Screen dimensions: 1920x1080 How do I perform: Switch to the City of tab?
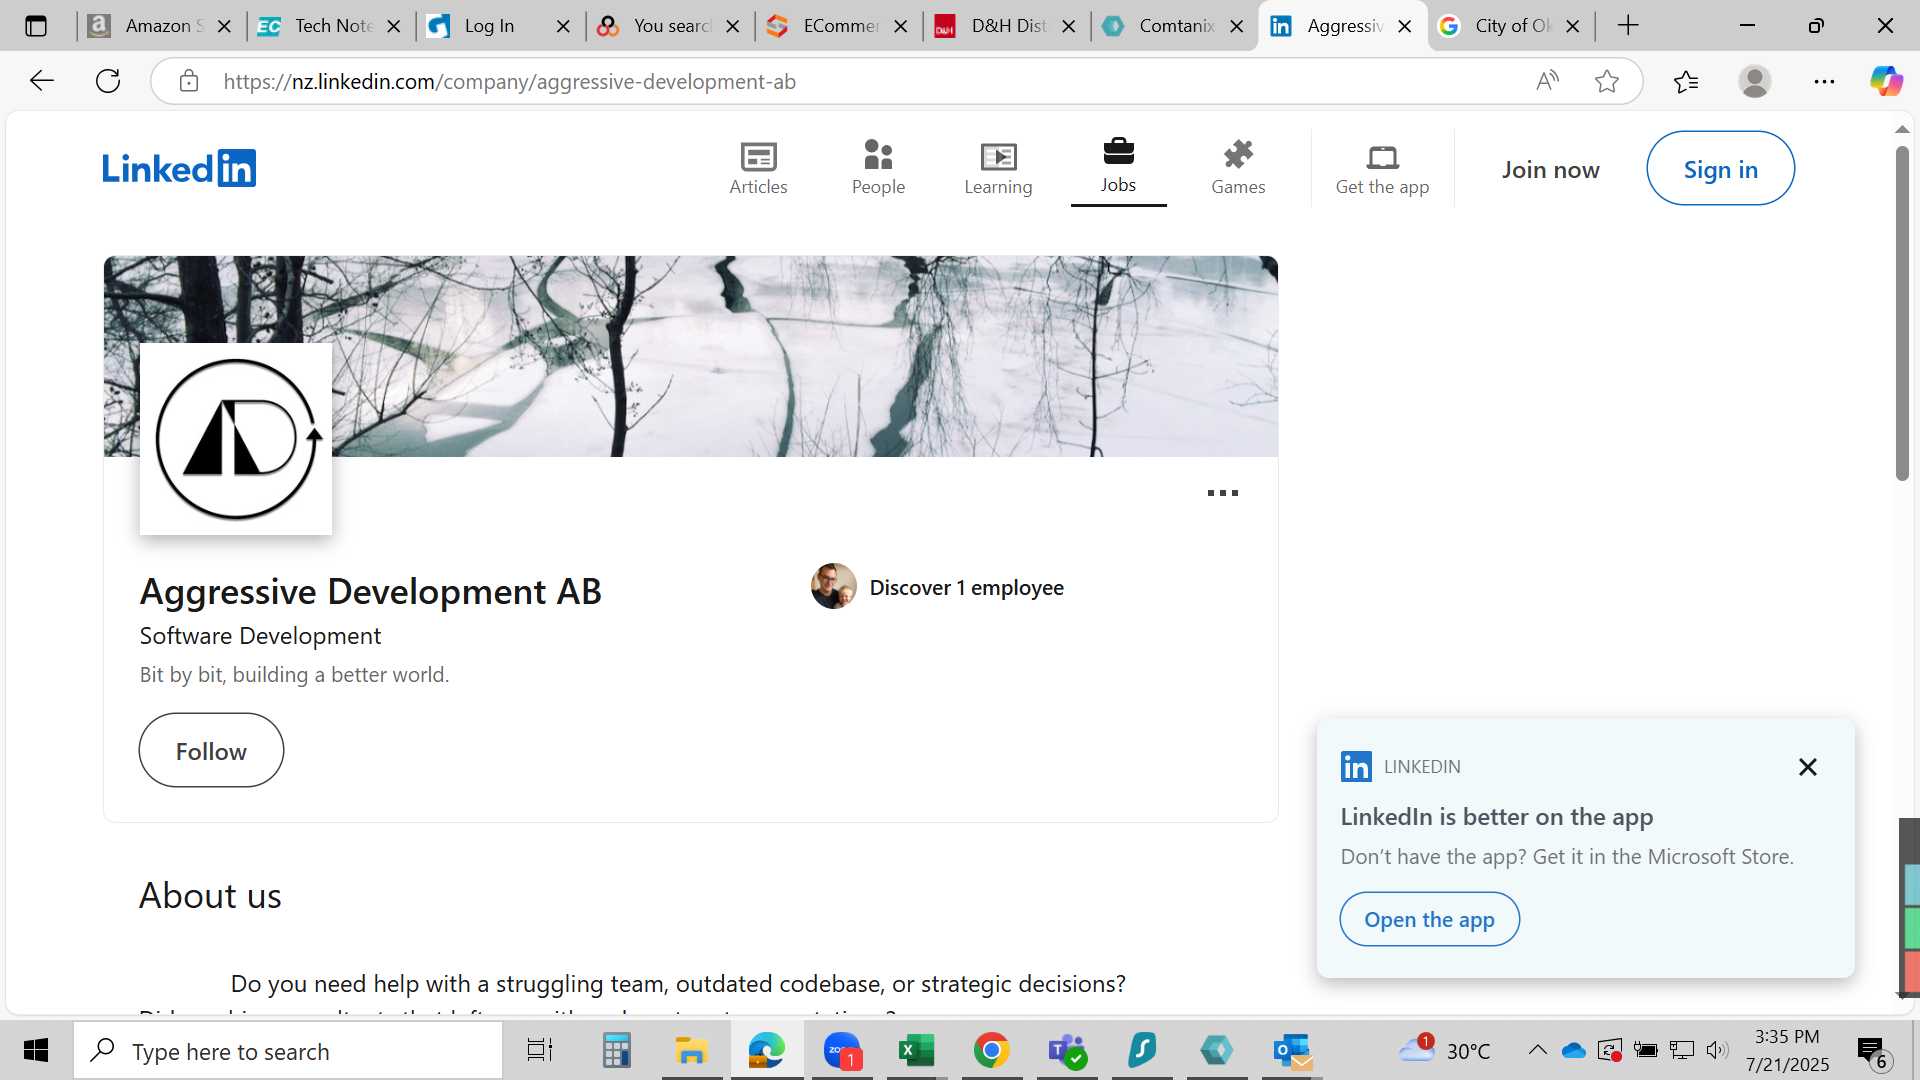pyautogui.click(x=1508, y=26)
